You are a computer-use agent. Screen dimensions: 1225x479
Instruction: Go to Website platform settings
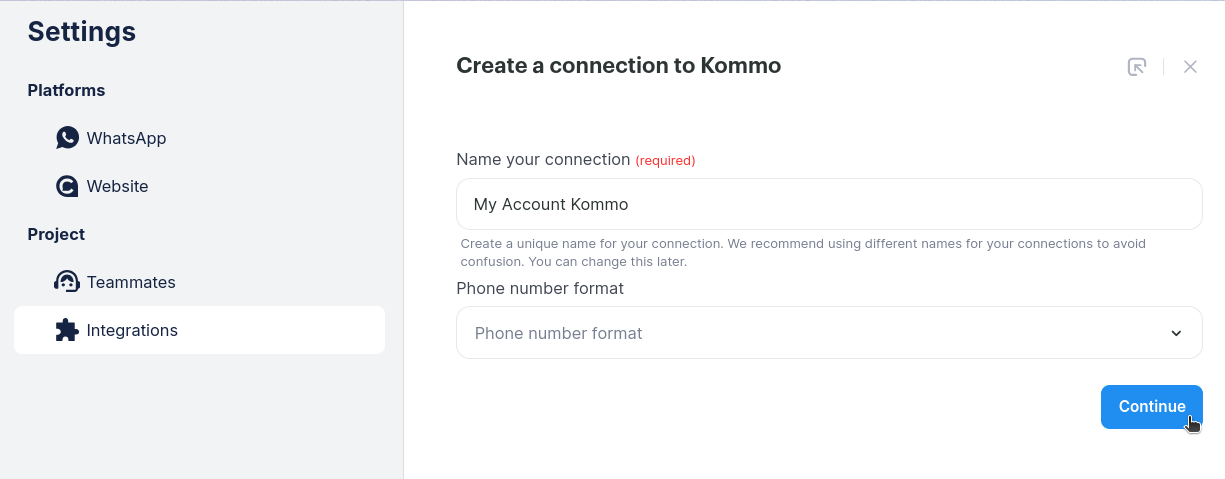point(117,186)
